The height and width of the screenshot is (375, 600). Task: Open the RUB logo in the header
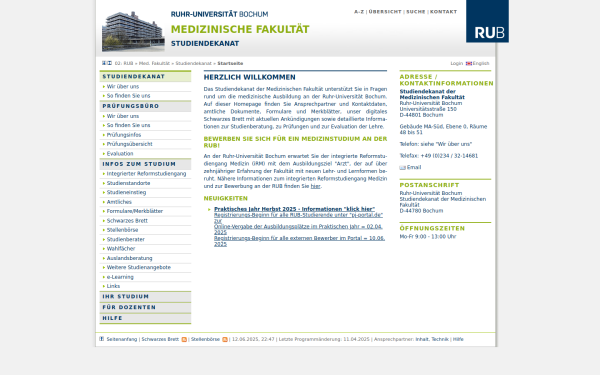click(x=487, y=21)
